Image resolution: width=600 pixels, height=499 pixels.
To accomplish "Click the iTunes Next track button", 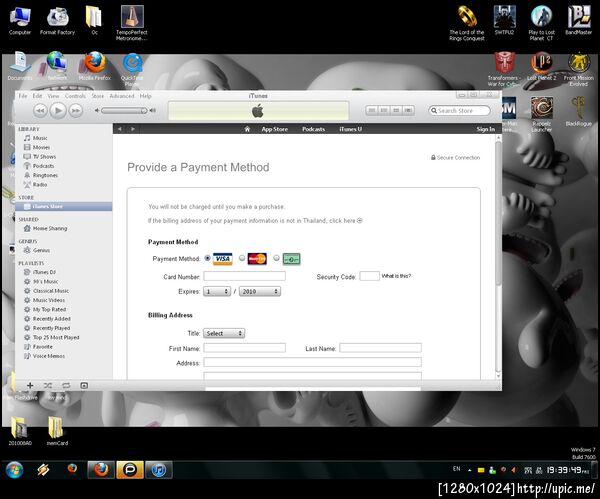I will pos(76,111).
